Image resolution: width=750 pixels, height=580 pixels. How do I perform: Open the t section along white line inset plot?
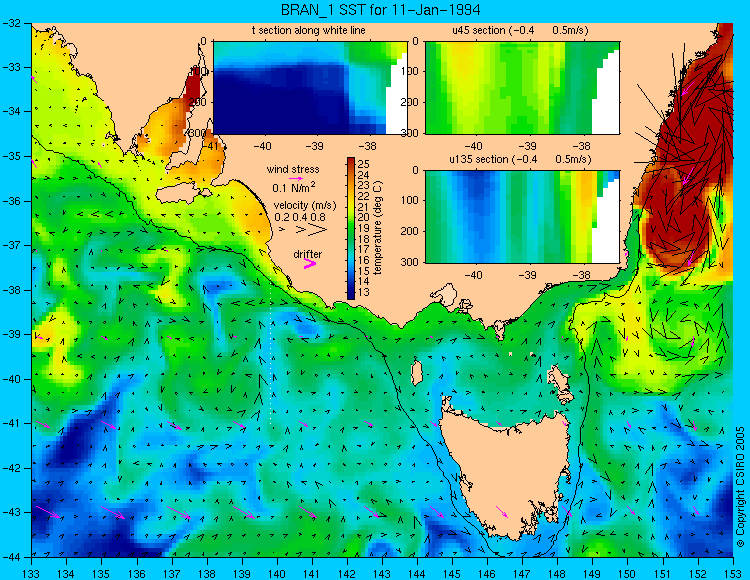pyautogui.click(x=310, y=88)
